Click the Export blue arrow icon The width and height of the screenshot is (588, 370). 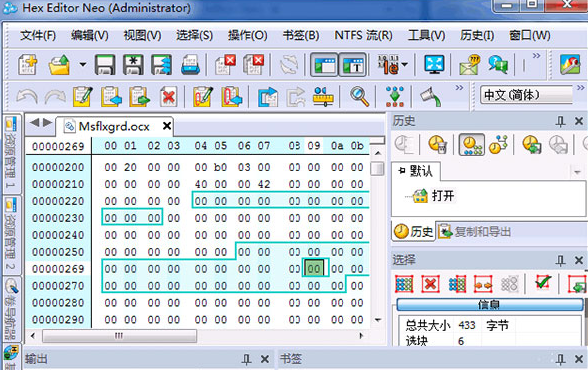pos(268,97)
